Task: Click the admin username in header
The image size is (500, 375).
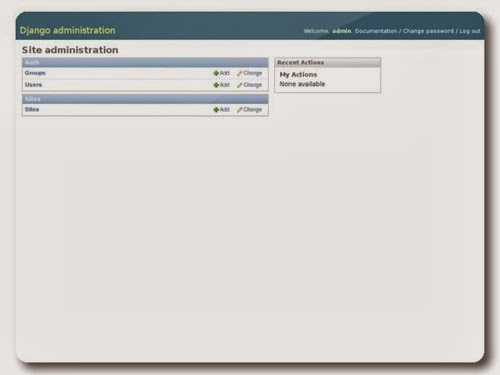Action: (342, 31)
